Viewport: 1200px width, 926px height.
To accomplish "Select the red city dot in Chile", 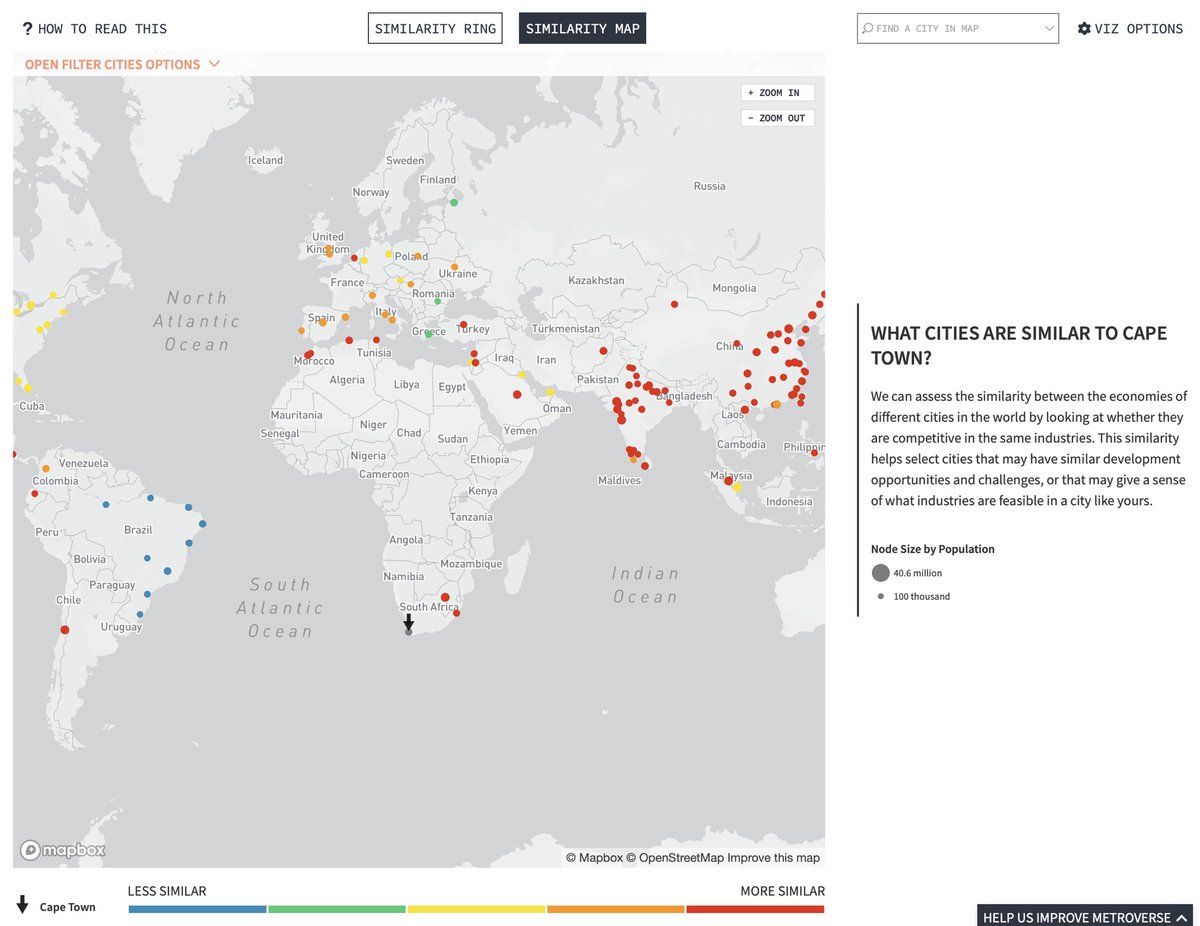I will 65,630.
